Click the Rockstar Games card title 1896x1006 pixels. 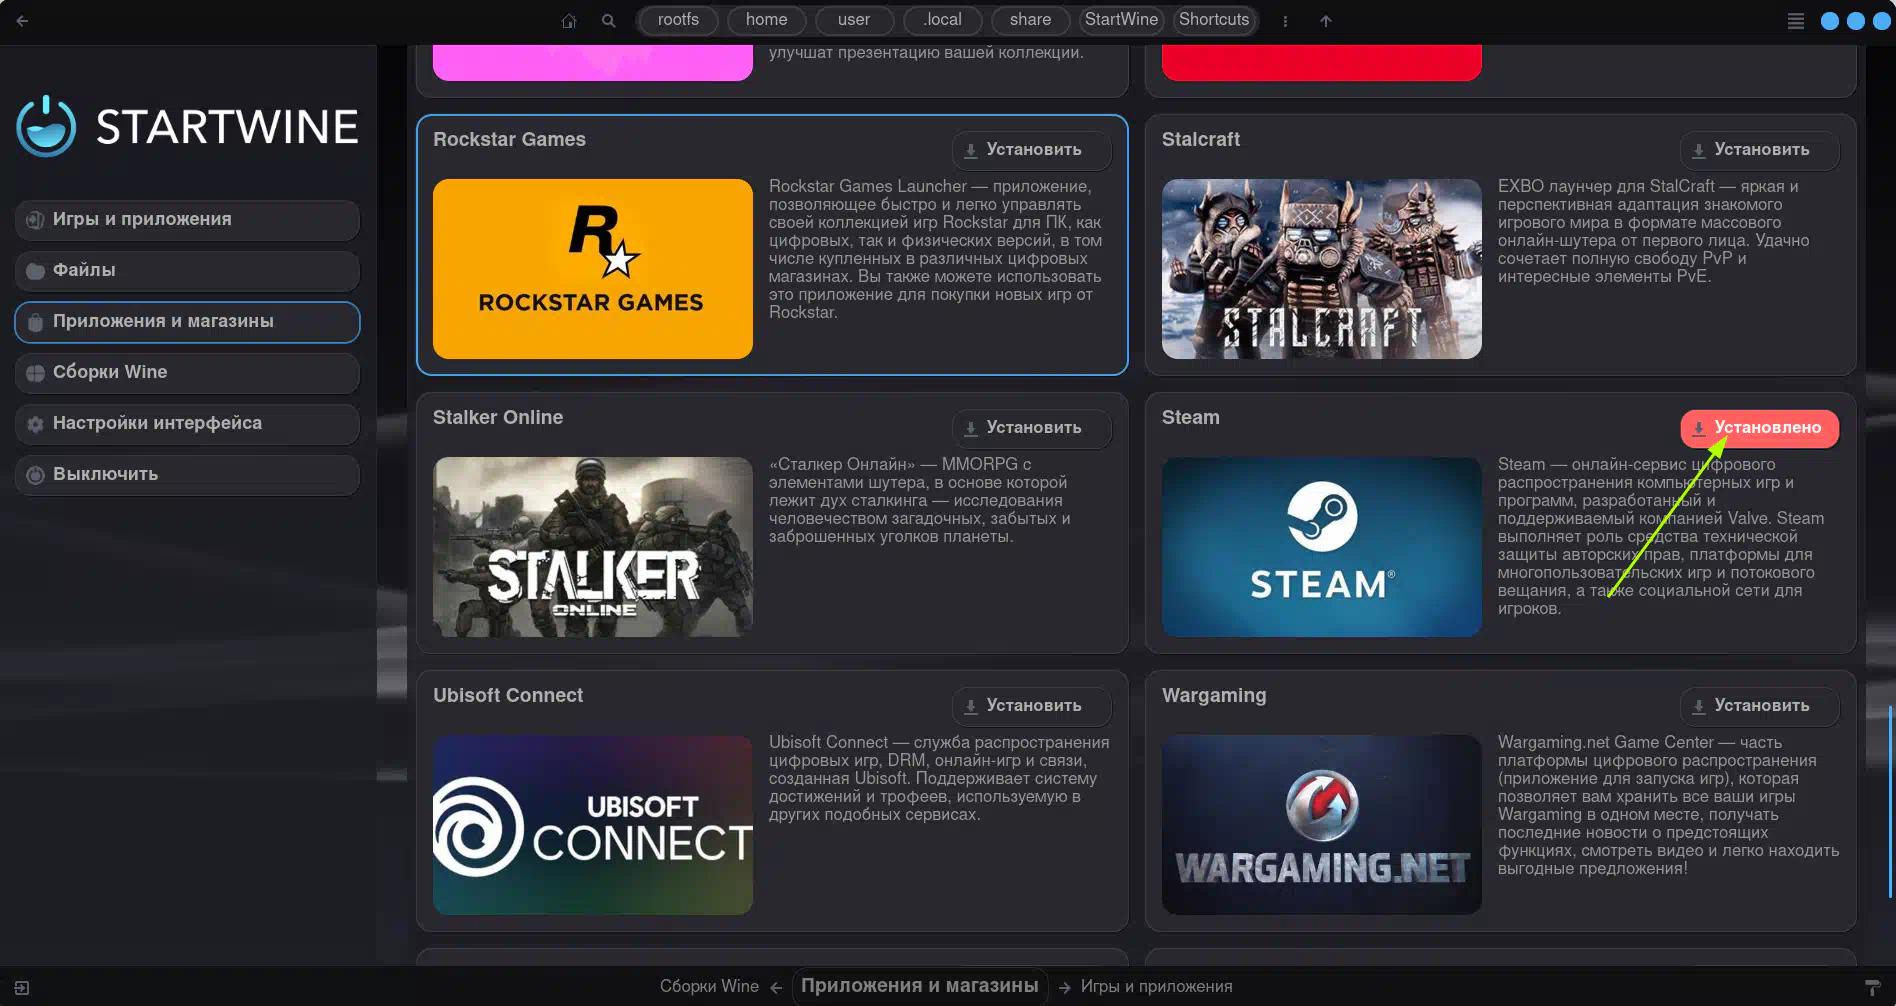[x=509, y=140]
